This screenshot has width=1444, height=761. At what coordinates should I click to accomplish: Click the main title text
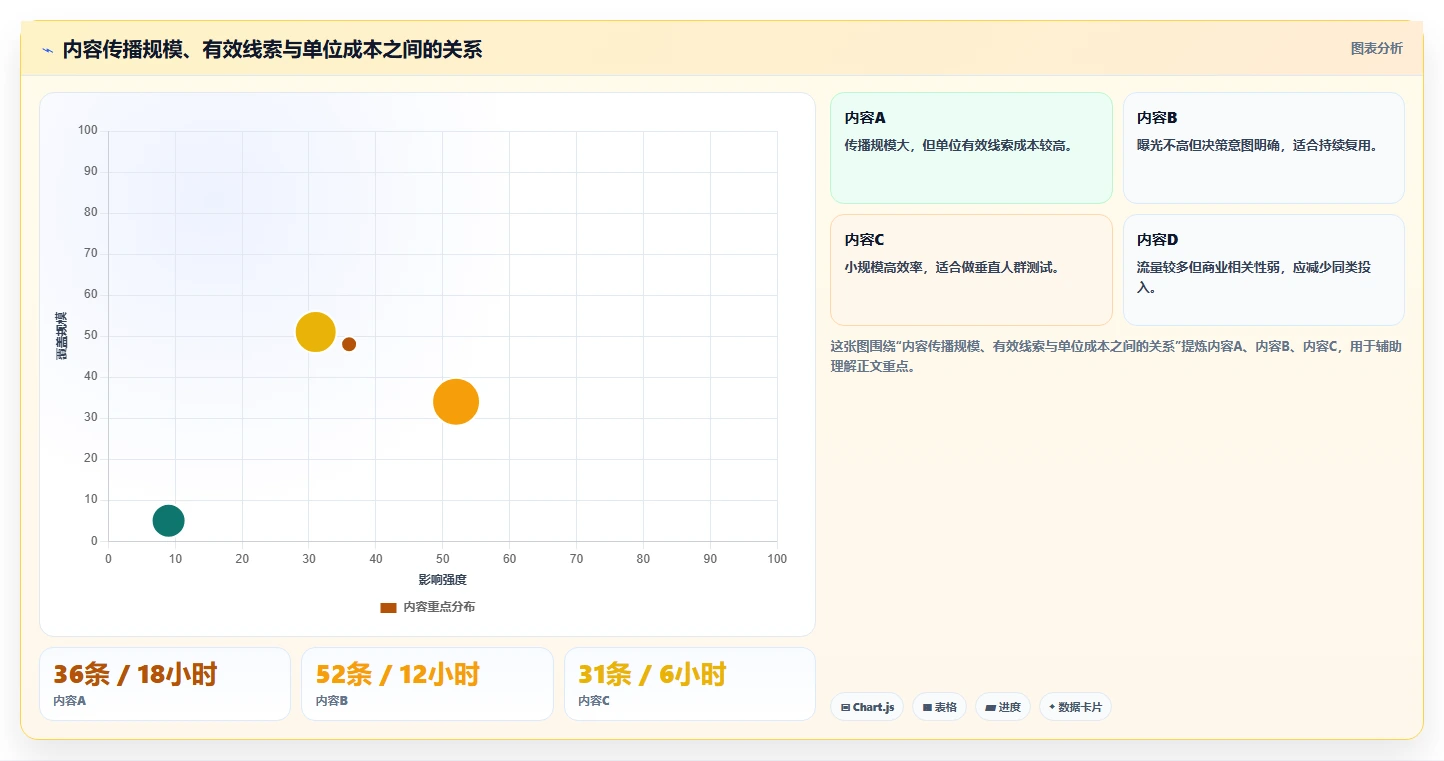[272, 50]
